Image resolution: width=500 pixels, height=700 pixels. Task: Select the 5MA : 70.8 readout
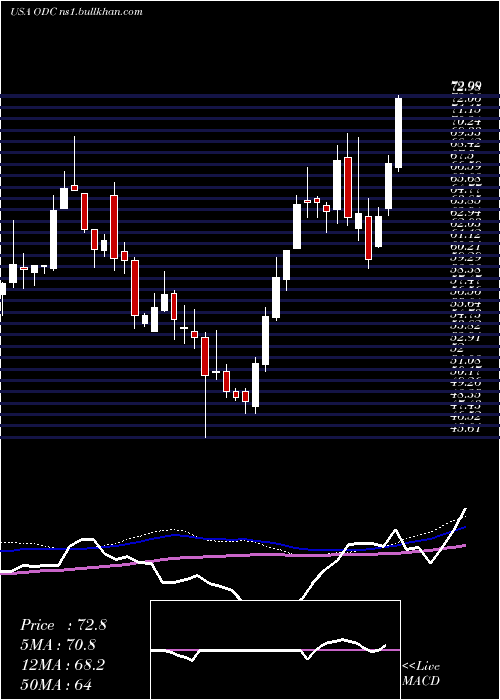coord(58,645)
